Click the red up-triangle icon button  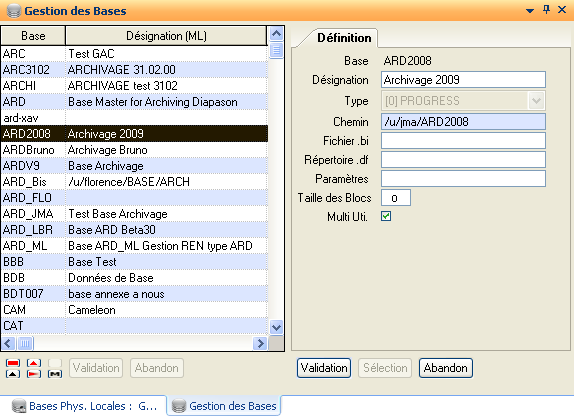click(x=34, y=363)
